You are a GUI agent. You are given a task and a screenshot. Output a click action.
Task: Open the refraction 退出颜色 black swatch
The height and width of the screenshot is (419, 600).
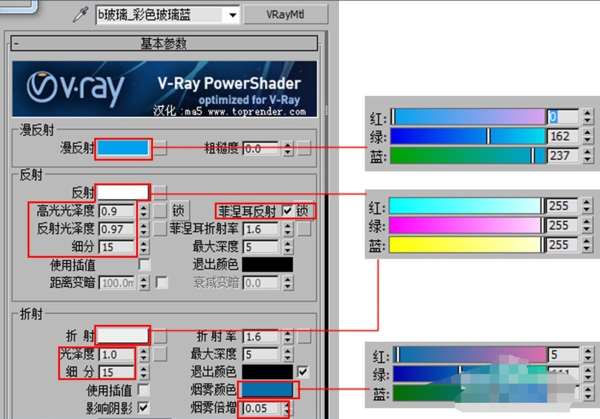click(x=267, y=372)
